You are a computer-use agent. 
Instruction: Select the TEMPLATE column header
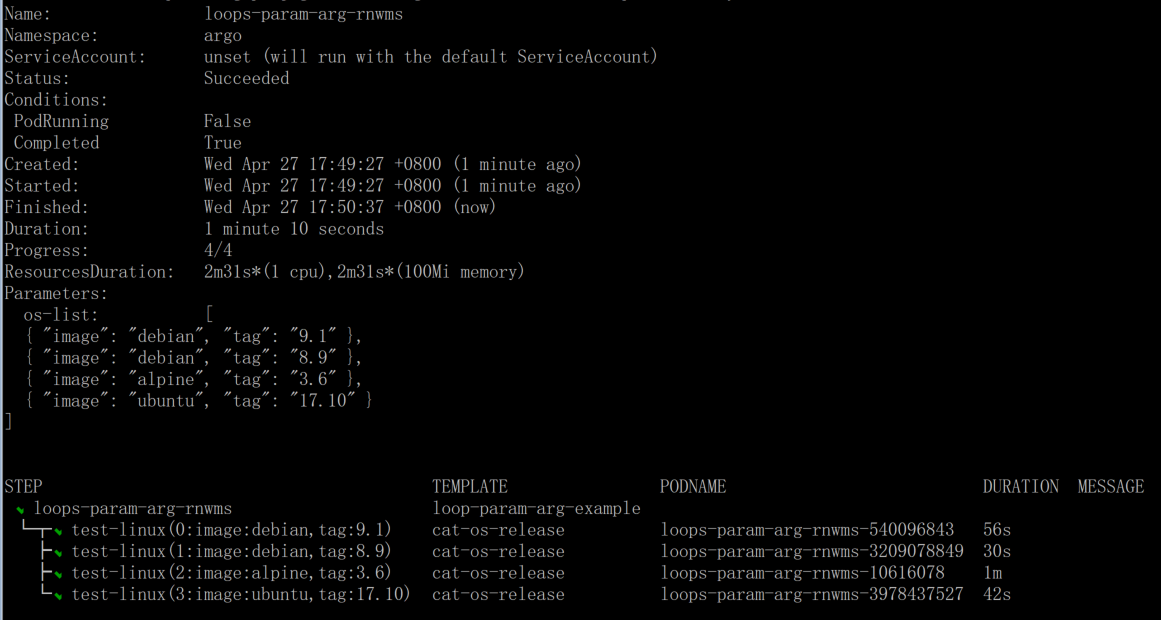[470, 487]
